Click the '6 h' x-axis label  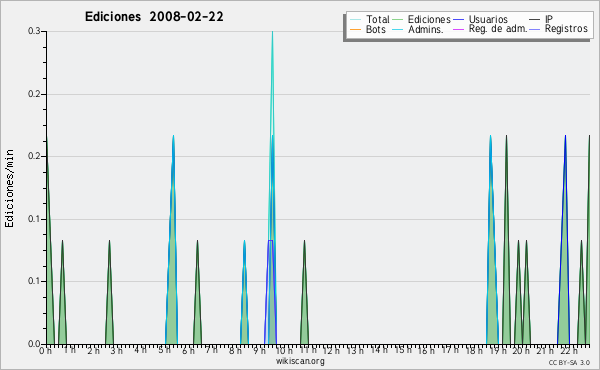[x=188, y=351]
